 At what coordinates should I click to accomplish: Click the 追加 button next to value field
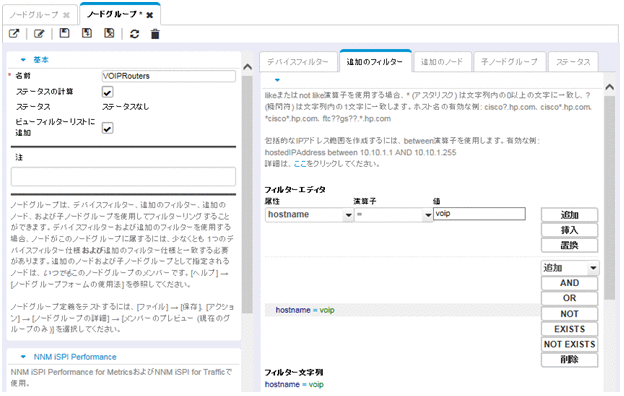(x=569, y=215)
